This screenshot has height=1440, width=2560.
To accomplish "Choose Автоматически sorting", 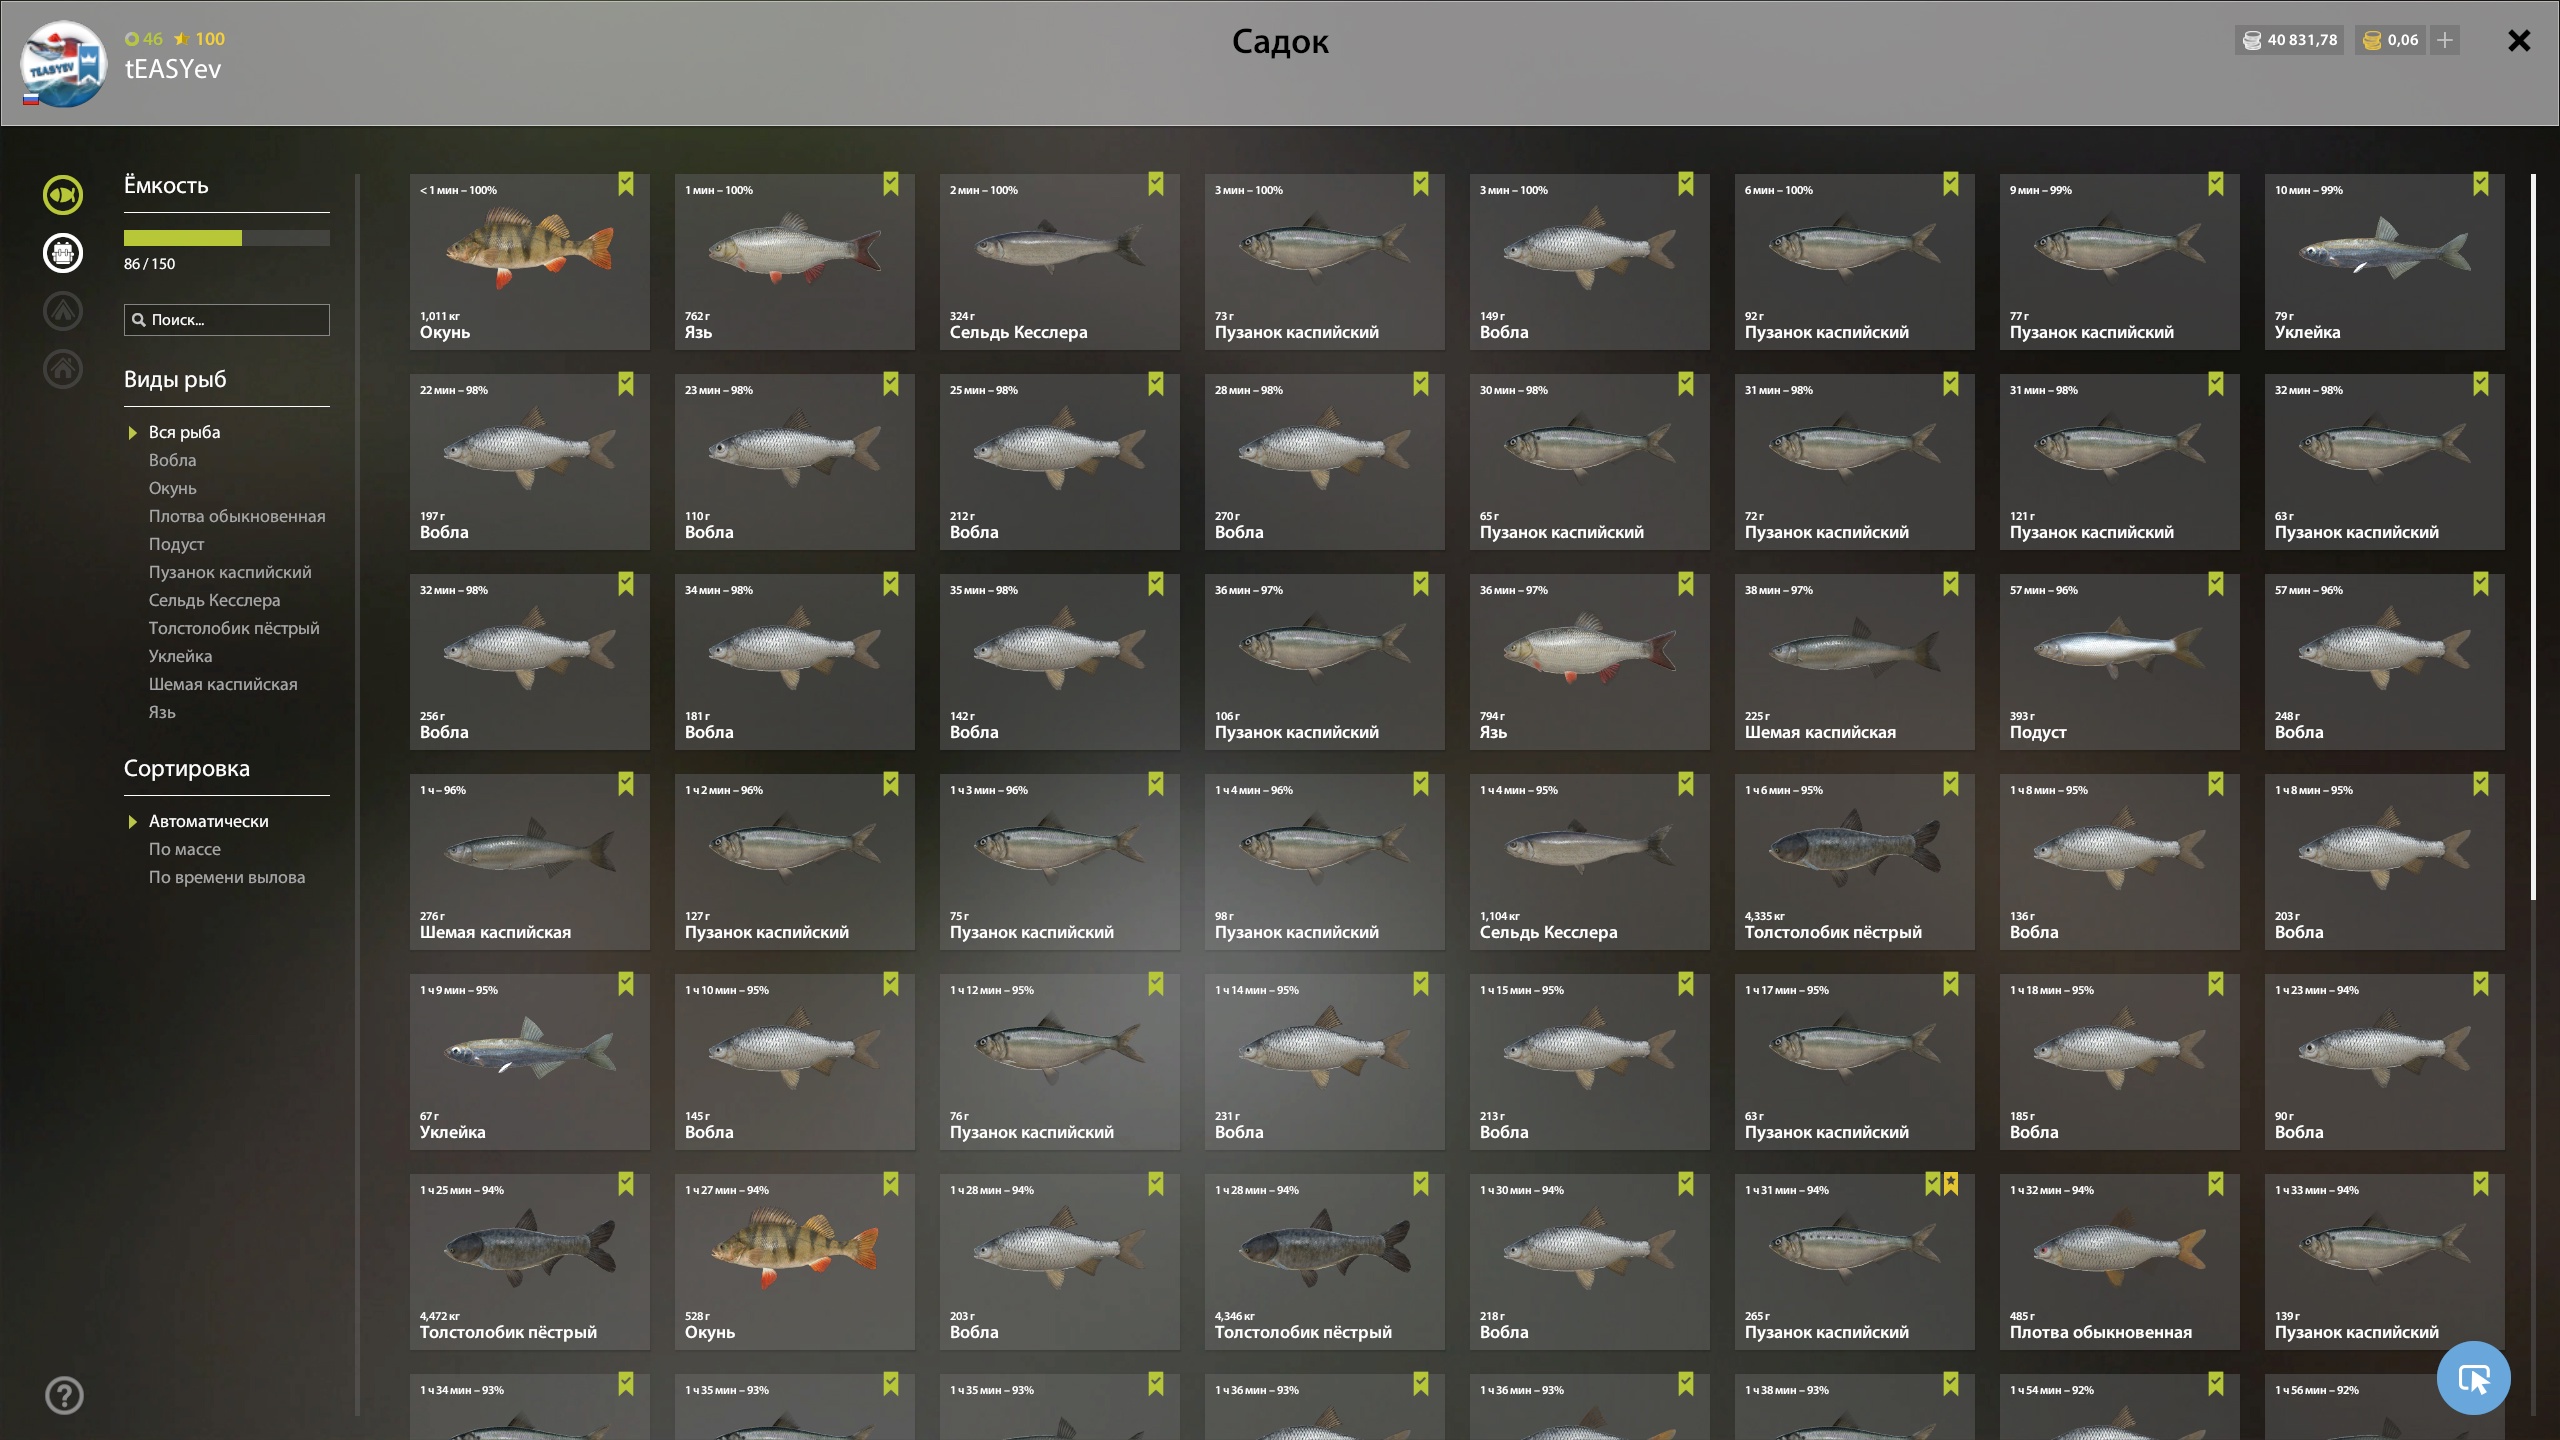I will (x=209, y=821).
